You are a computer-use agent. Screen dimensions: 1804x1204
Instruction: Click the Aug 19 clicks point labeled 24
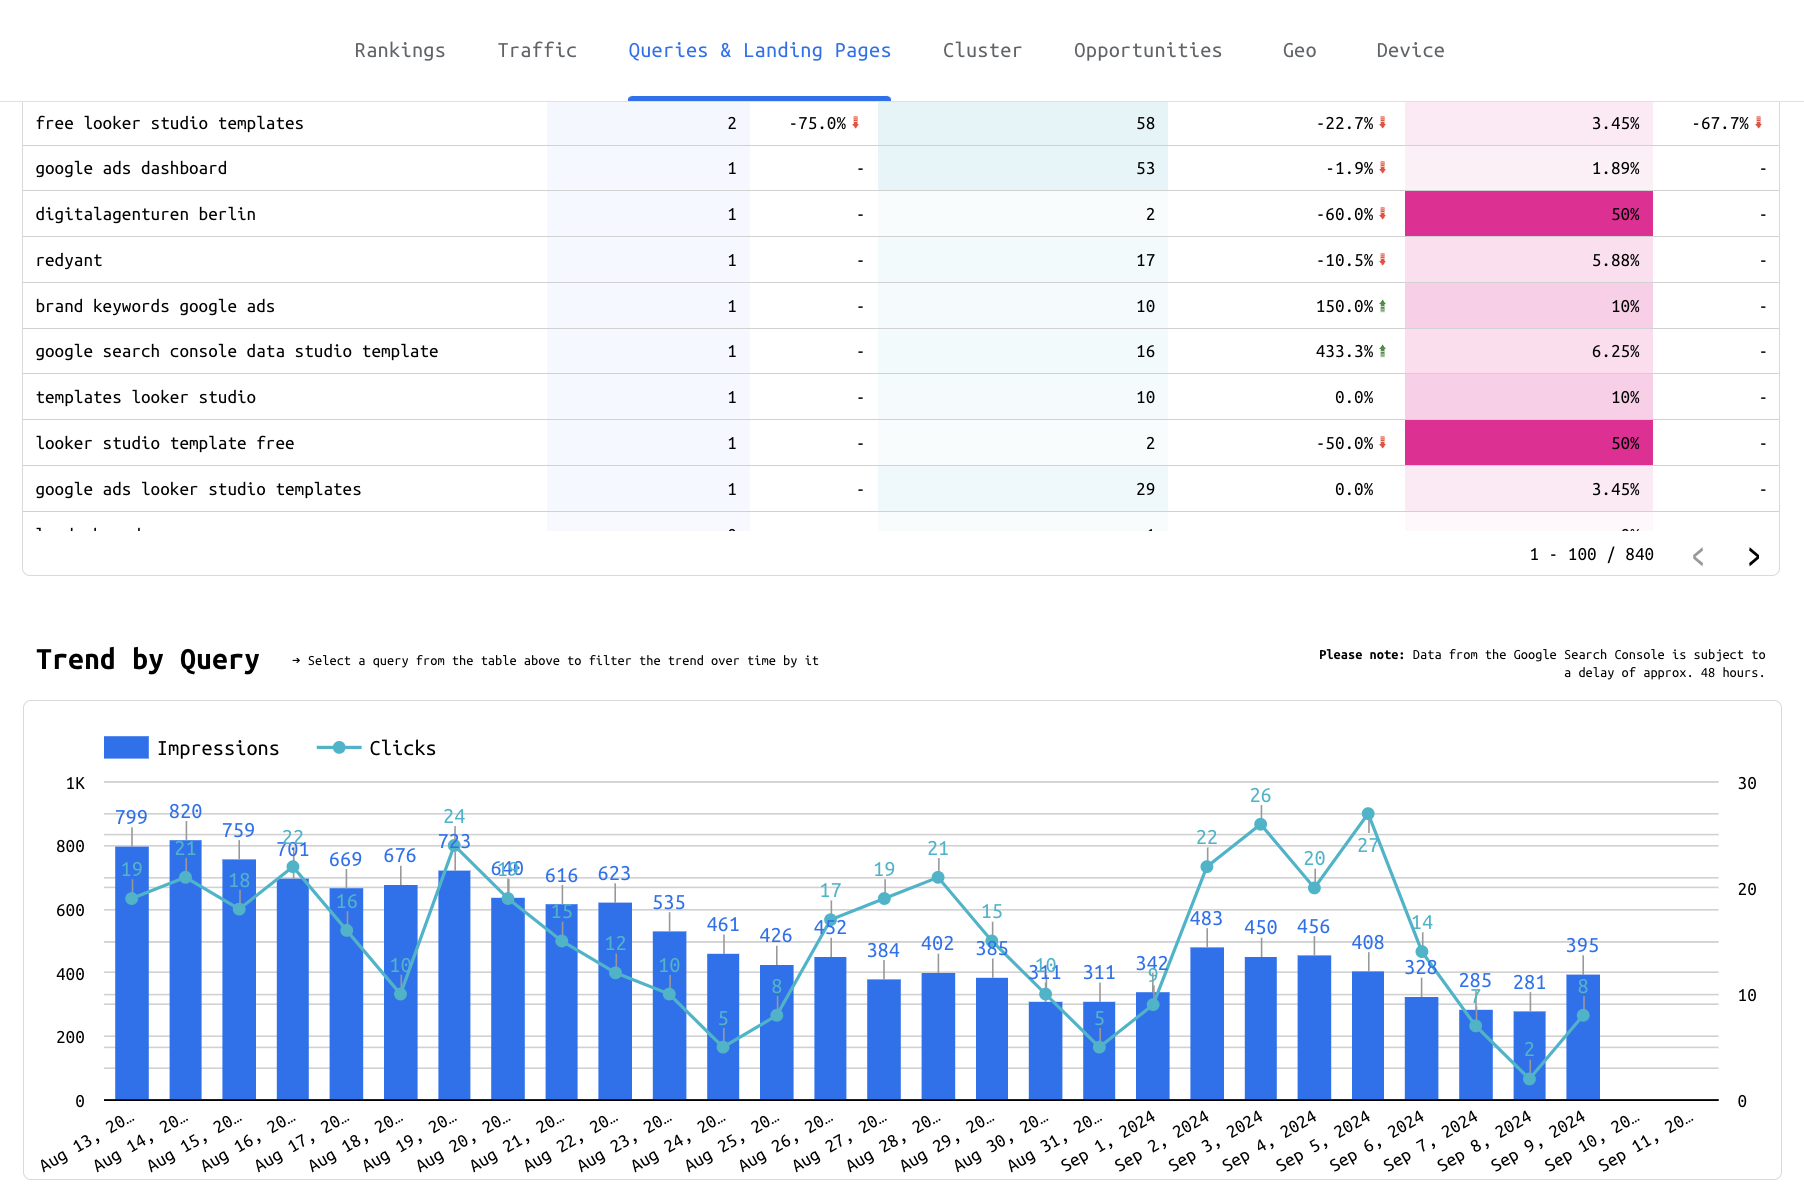[x=454, y=845]
